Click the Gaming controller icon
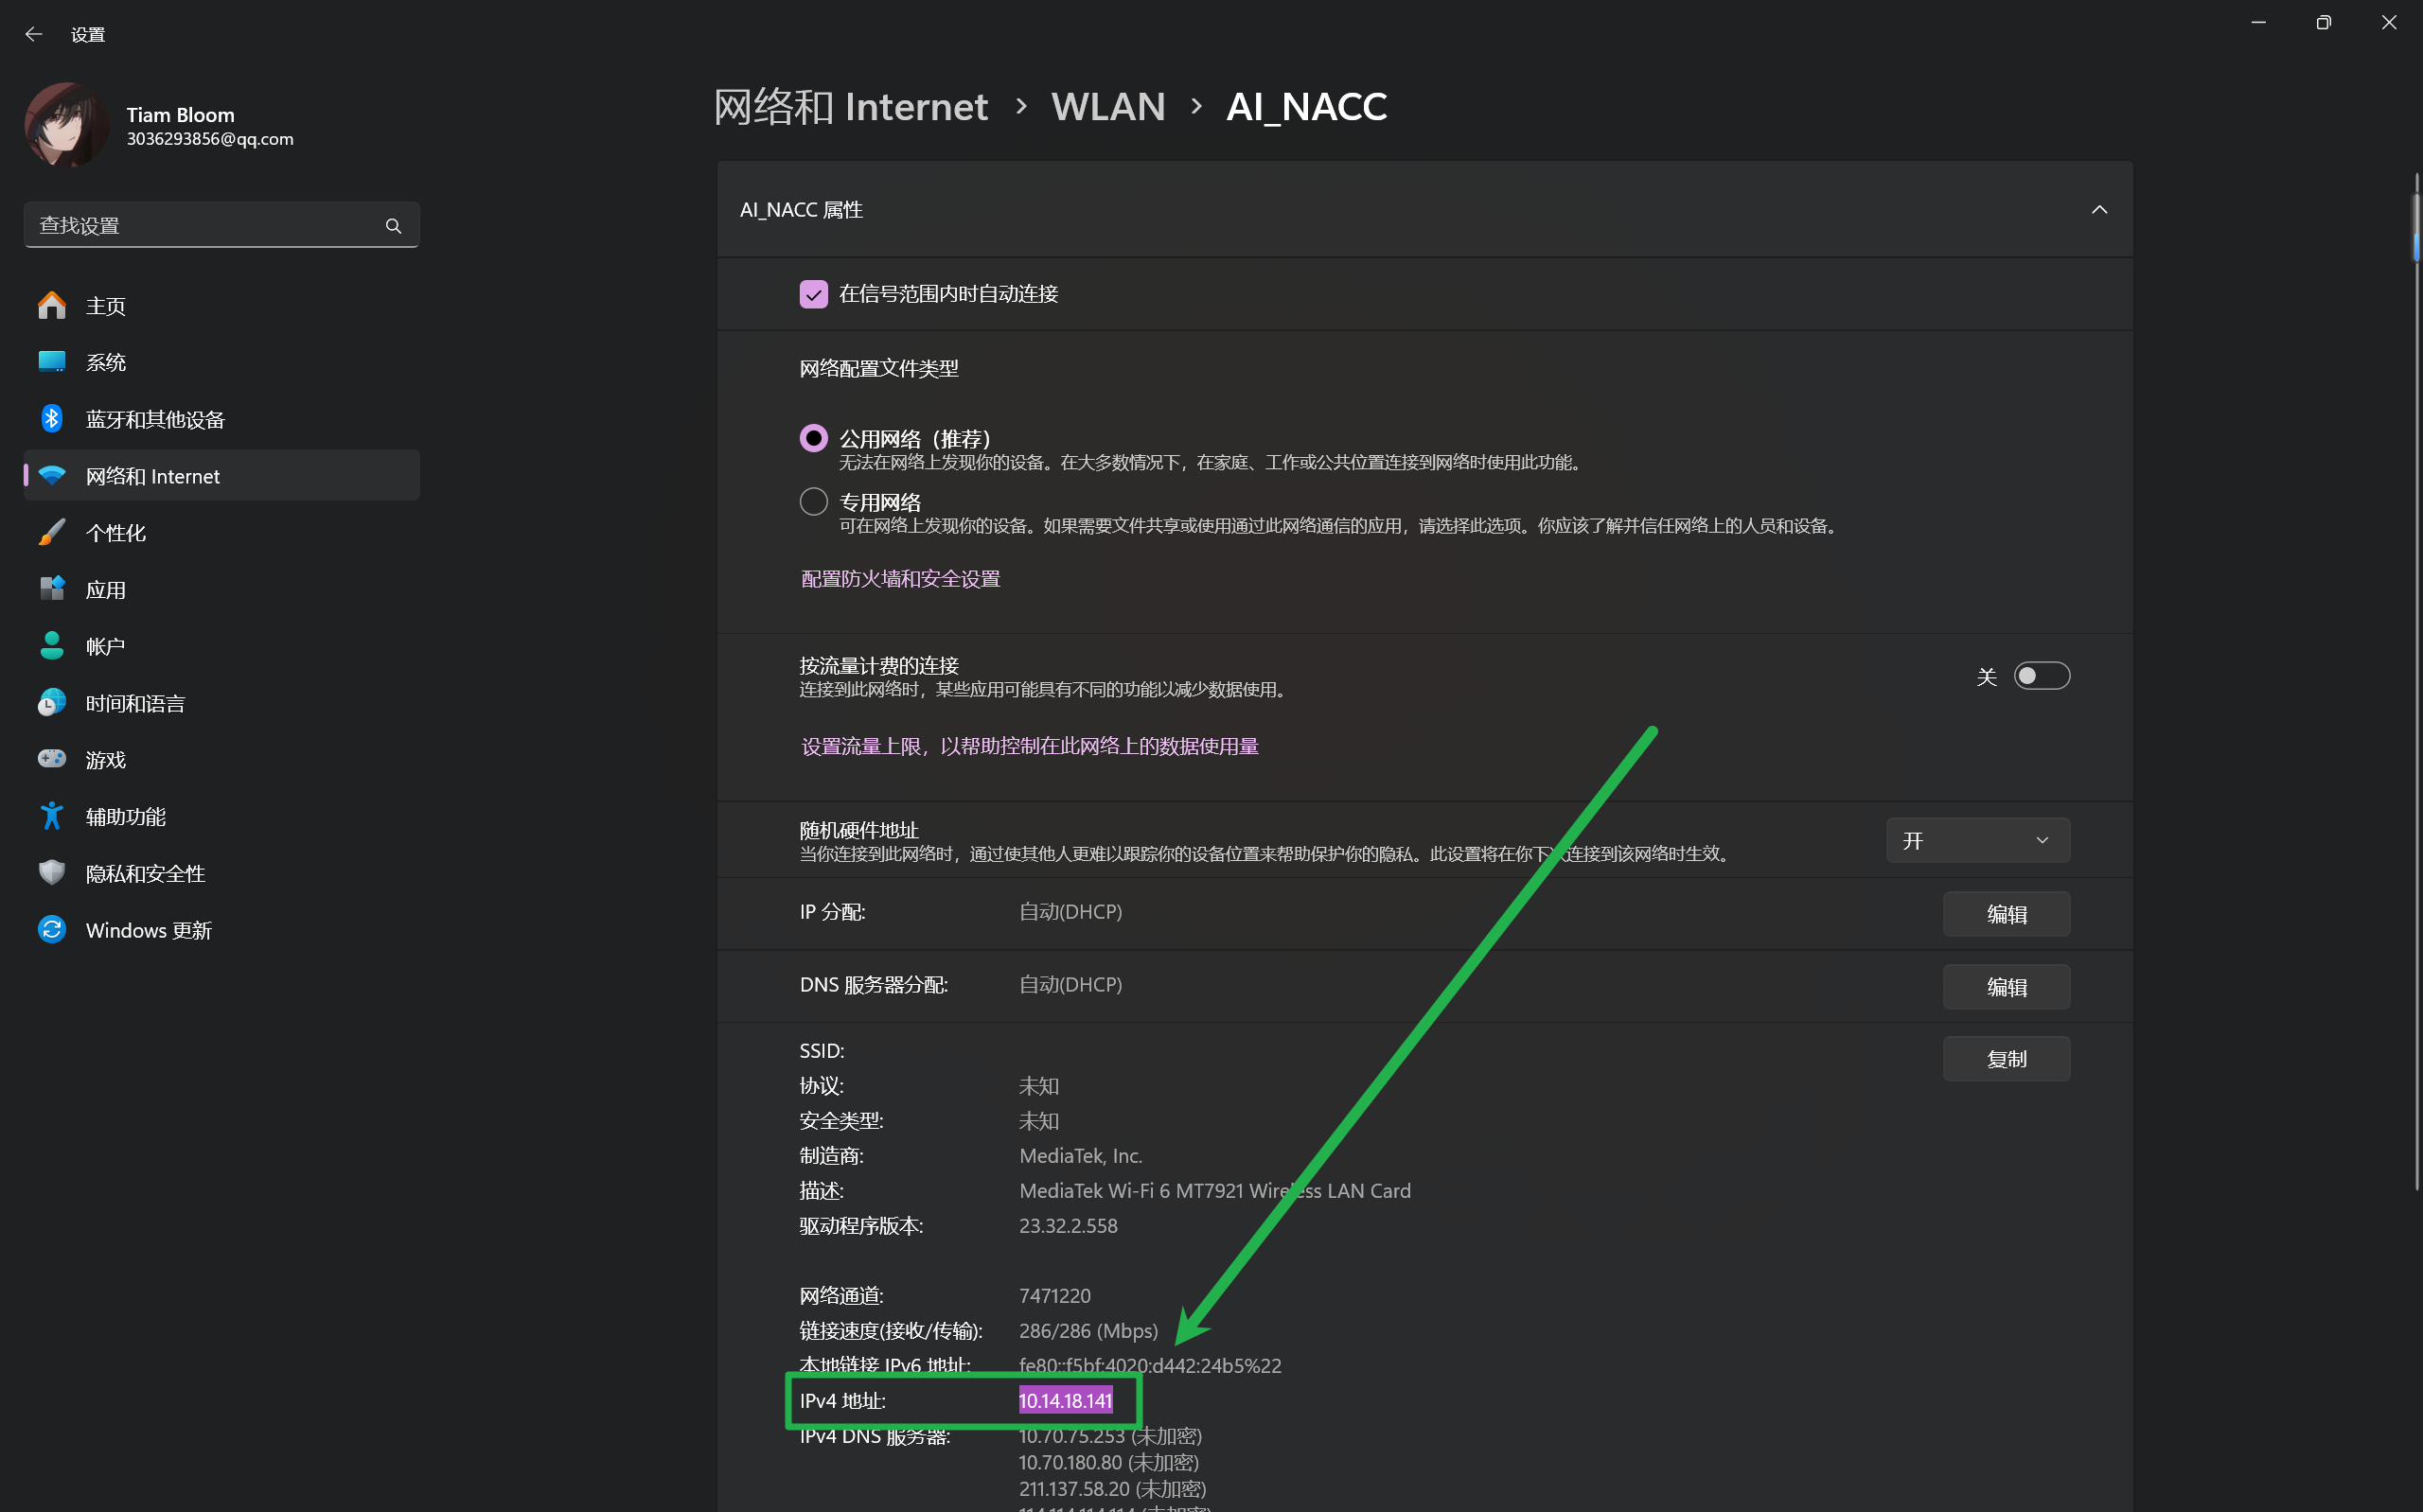This screenshot has height=1512, width=2423. point(52,760)
